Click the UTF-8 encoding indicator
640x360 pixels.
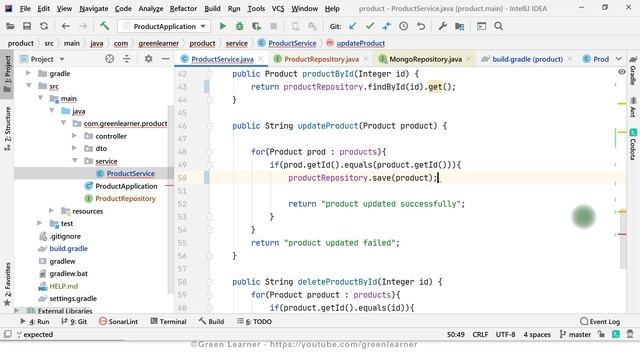505,334
